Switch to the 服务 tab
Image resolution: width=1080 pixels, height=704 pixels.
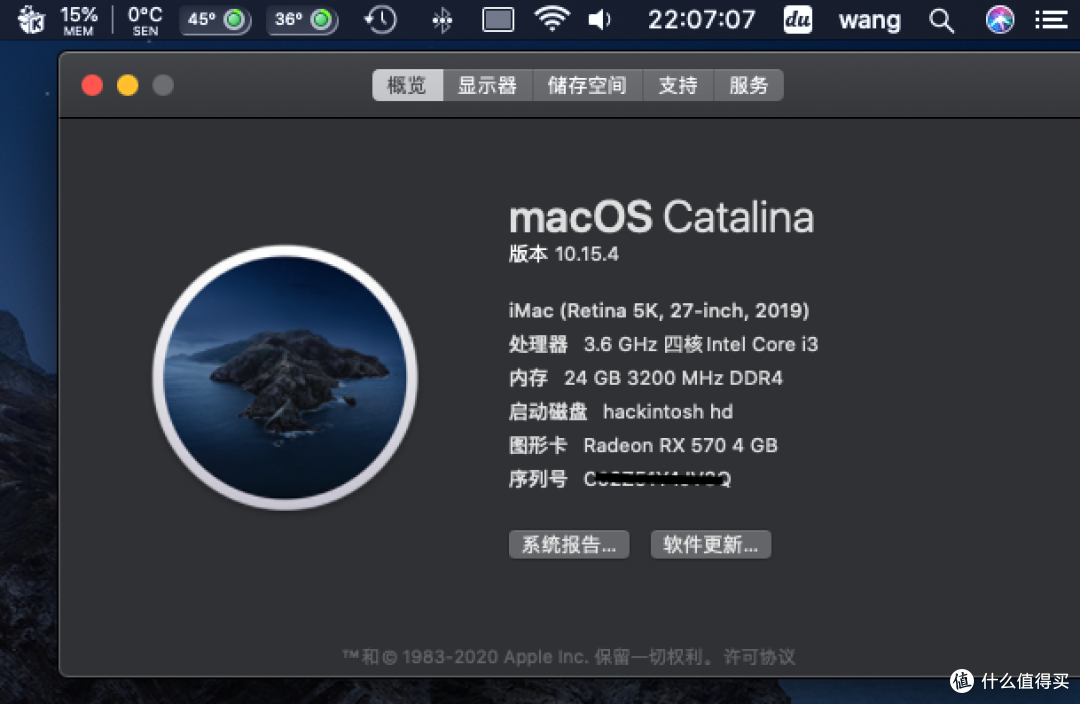point(749,85)
